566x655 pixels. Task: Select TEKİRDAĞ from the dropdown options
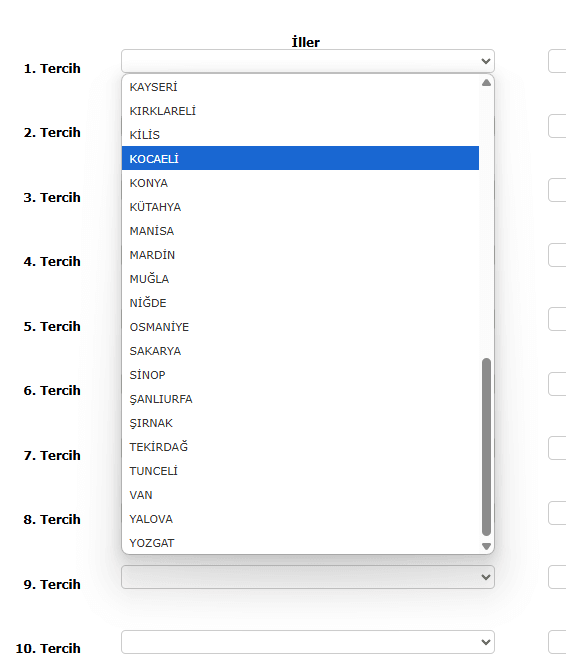300,447
